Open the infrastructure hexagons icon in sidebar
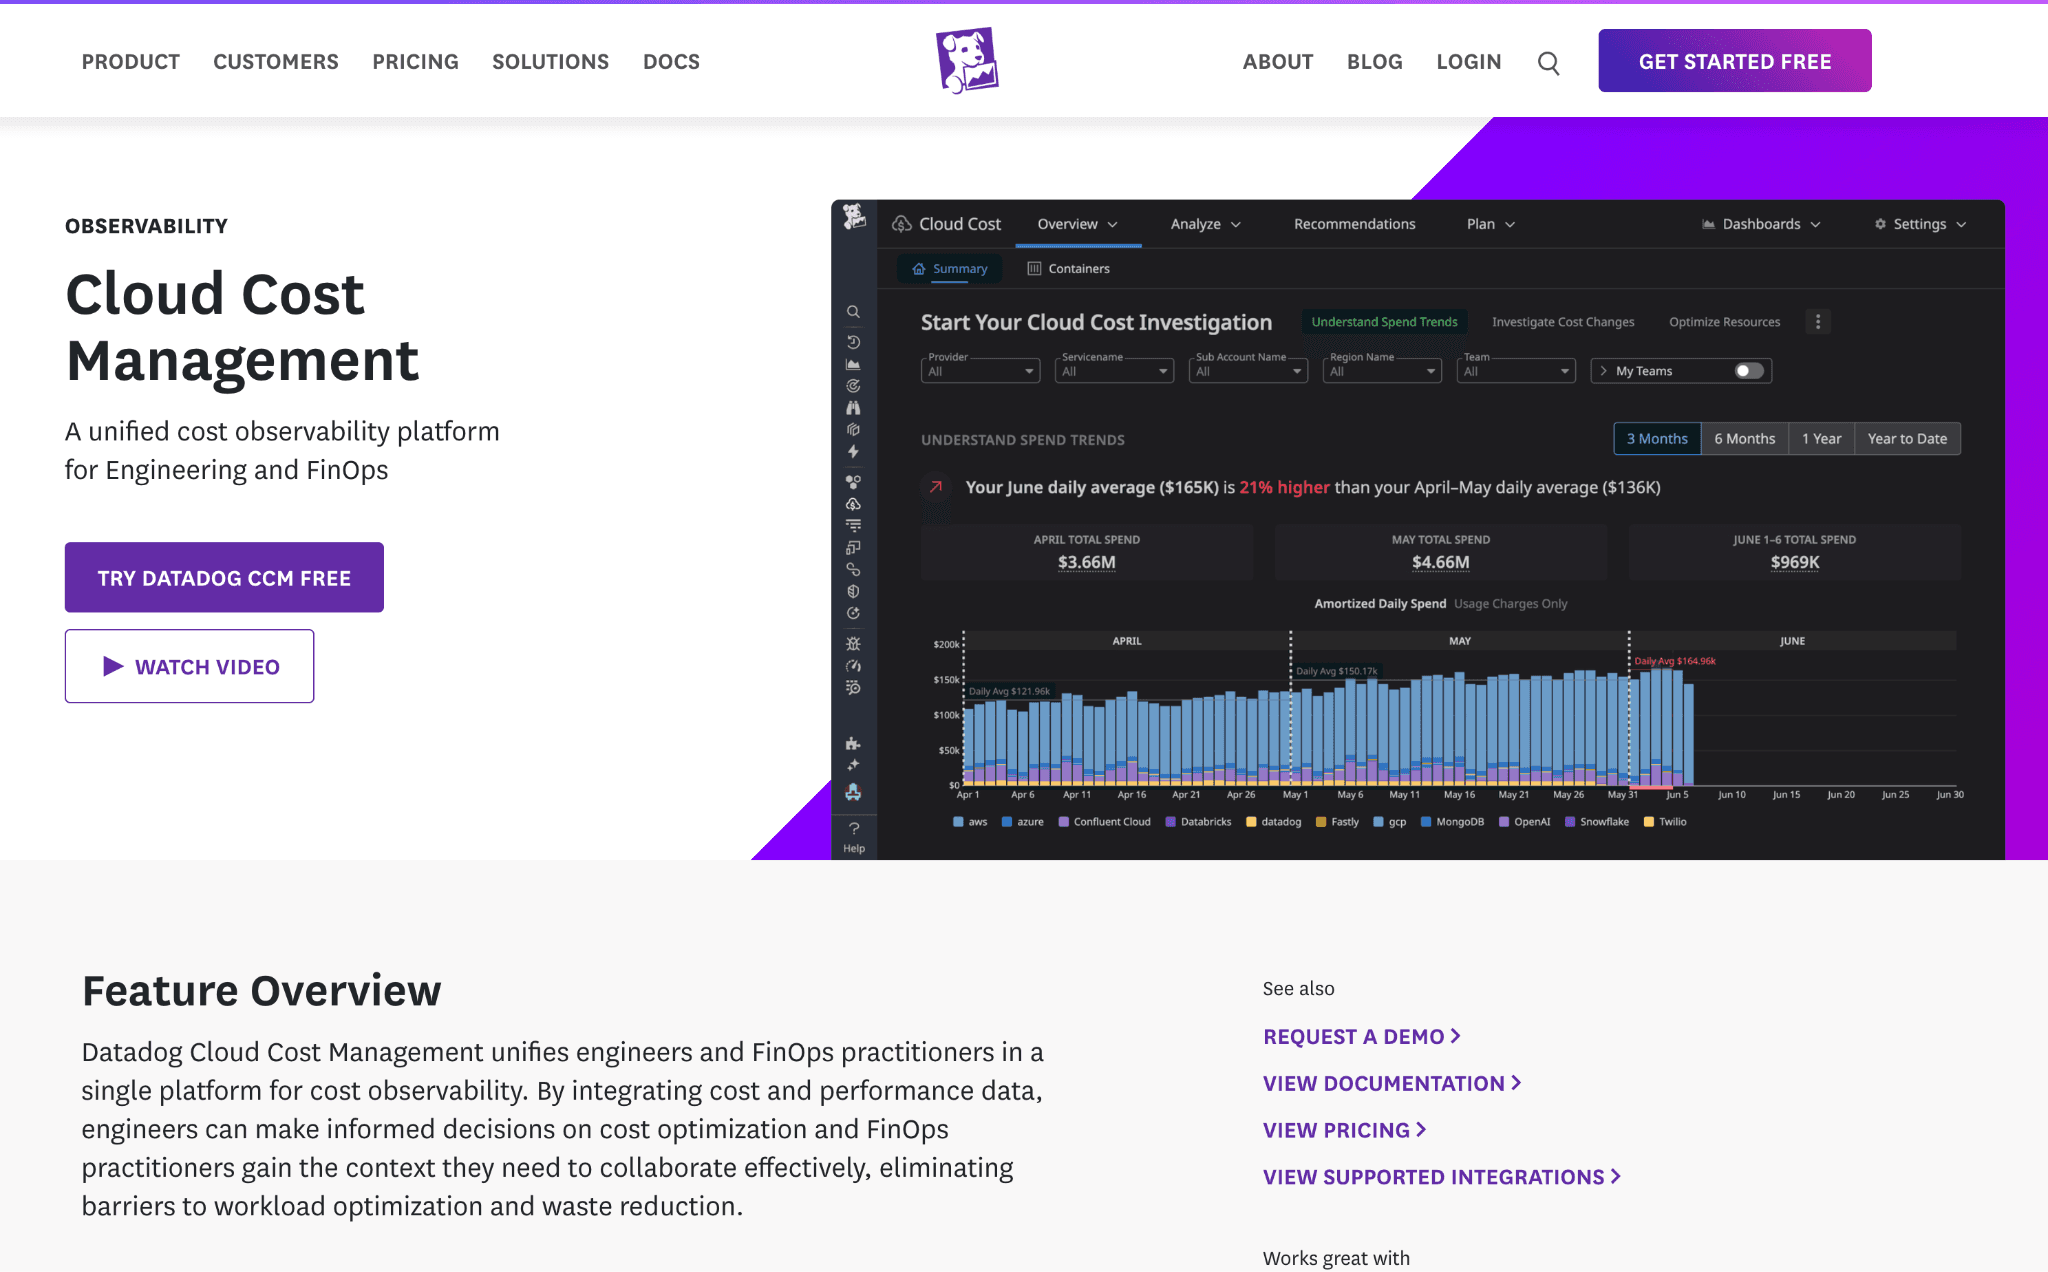 853,482
